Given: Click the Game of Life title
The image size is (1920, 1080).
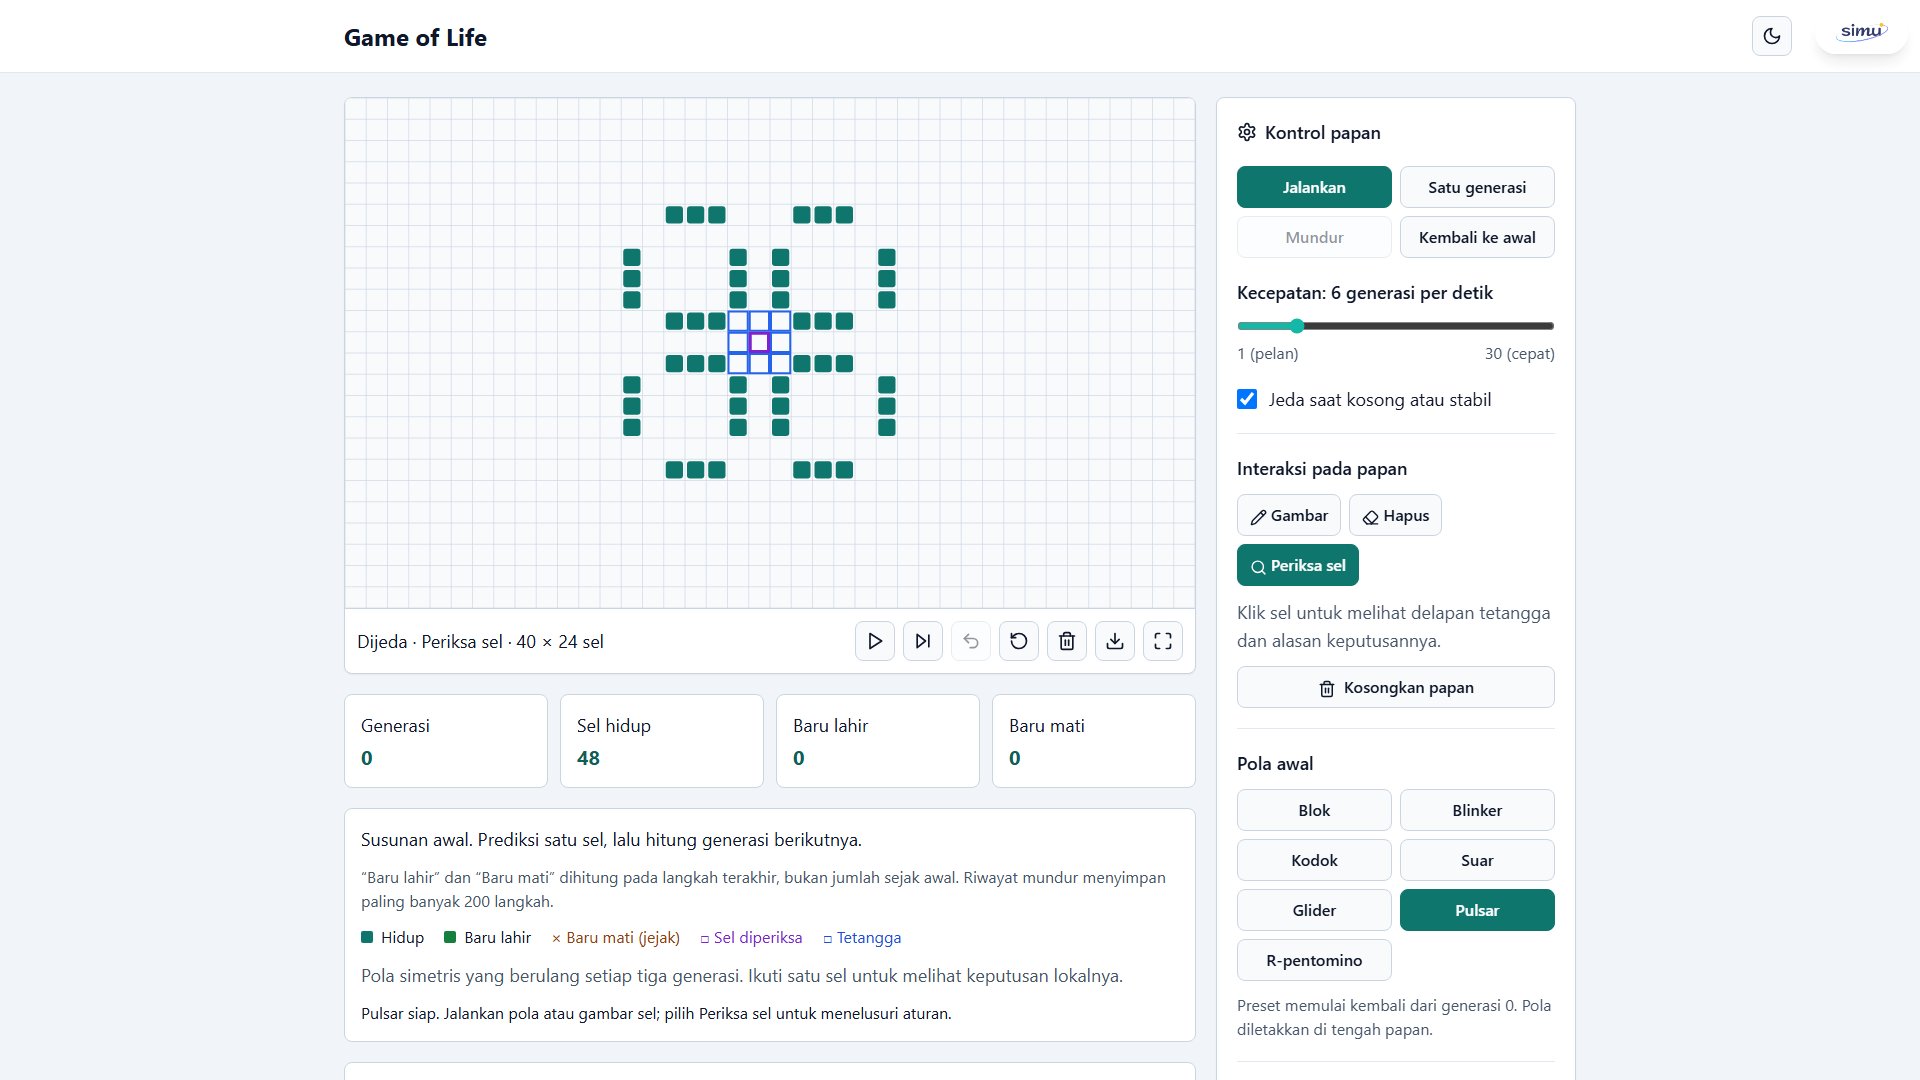Looking at the screenshot, I should pyautogui.click(x=415, y=37).
